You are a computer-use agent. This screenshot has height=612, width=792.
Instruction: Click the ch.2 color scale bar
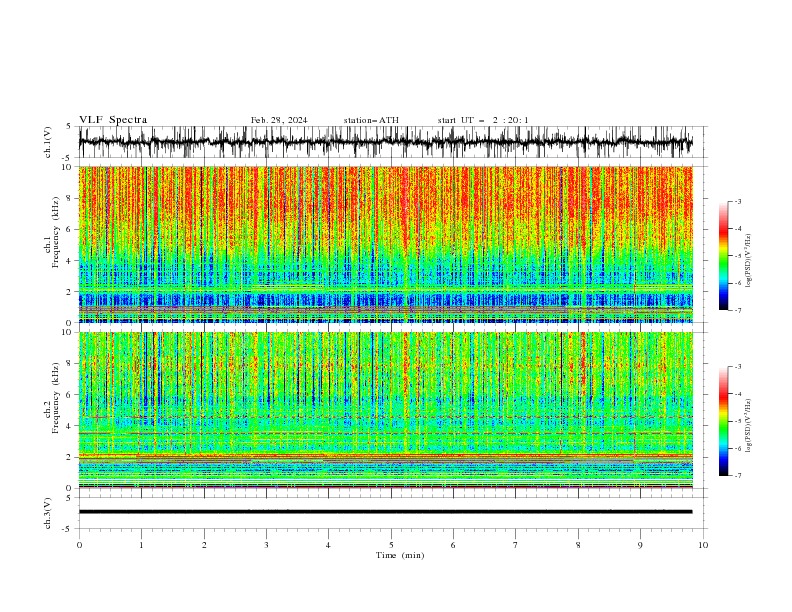pos(723,421)
